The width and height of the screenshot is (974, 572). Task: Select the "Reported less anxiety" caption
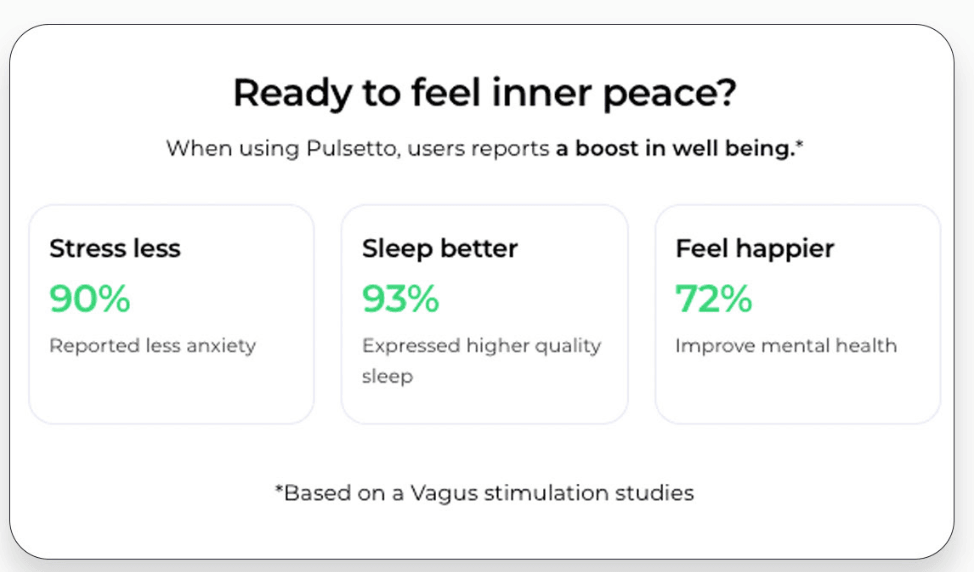click(153, 346)
